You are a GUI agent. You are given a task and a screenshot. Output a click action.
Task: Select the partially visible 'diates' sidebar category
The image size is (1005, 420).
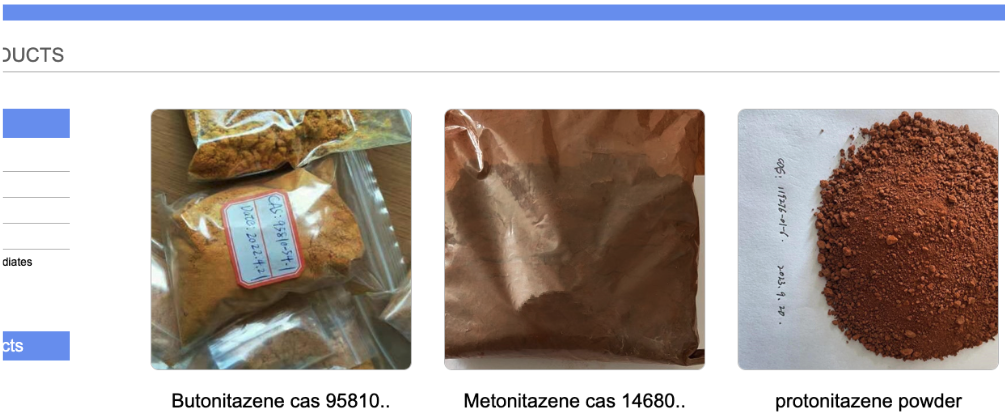pos(17,262)
